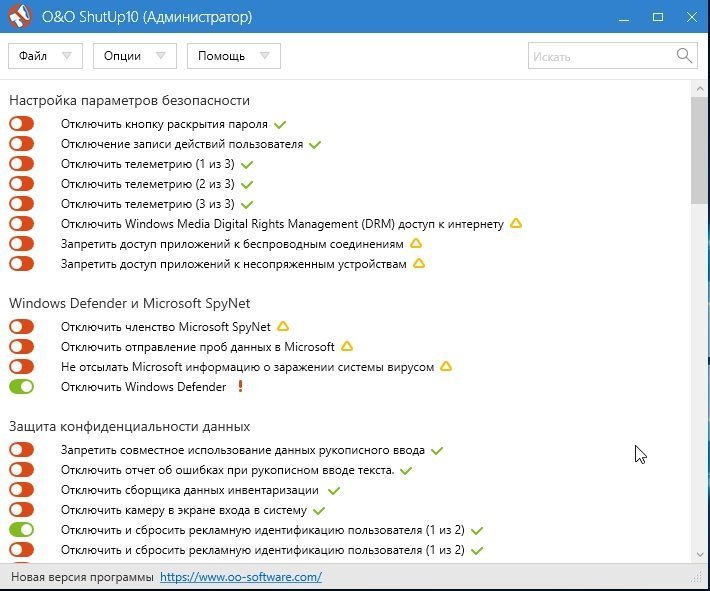This screenshot has height=591, width=710.
Task: Click checkmark beside 'записи действий пользователя'
Action: (315, 144)
